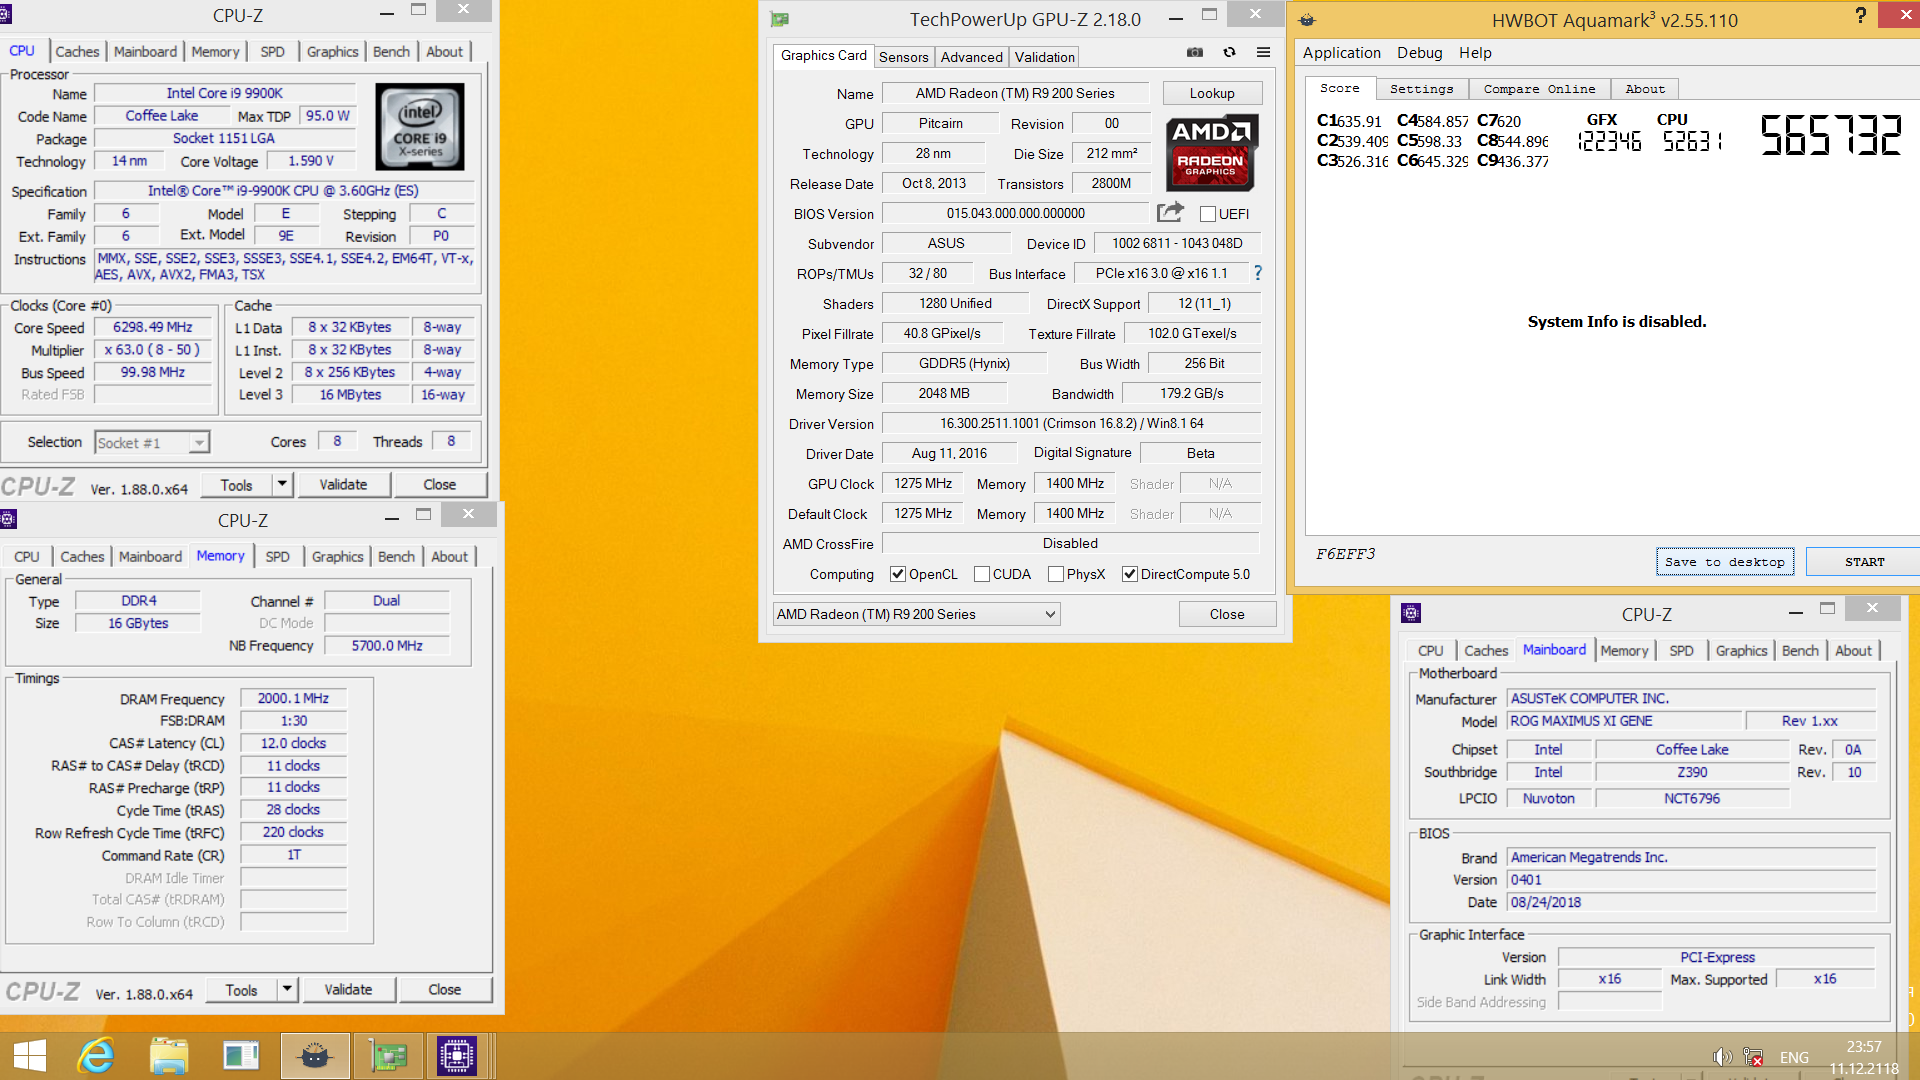Click the GPU-Z title bar icon
The image size is (1920, 1080).
coord(780,19)
